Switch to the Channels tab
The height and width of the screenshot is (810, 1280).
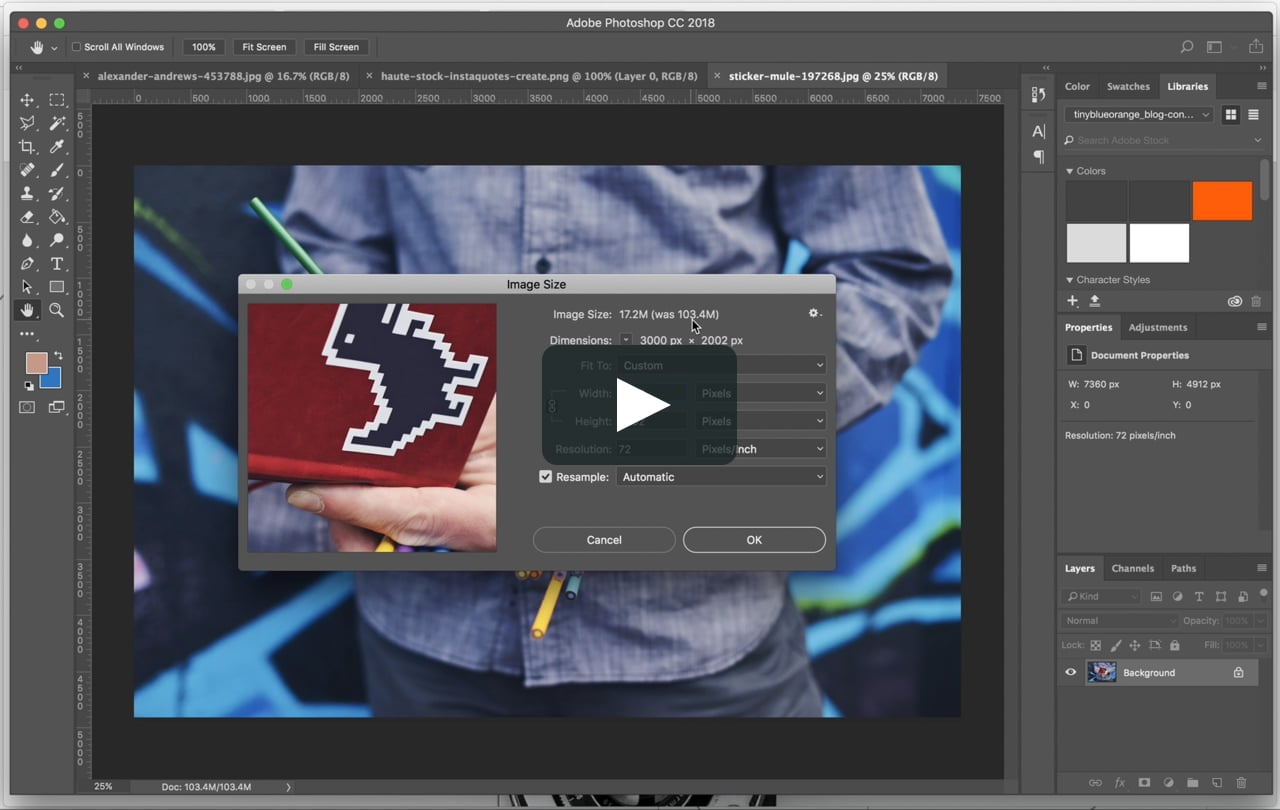[1133, 568]
